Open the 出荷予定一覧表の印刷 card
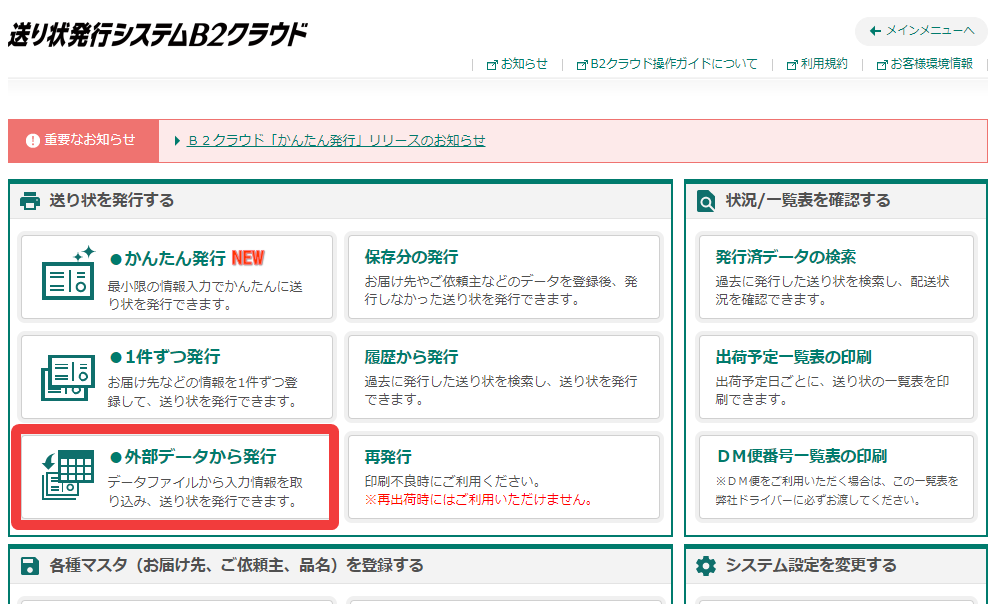 click(x=836, y=377)
